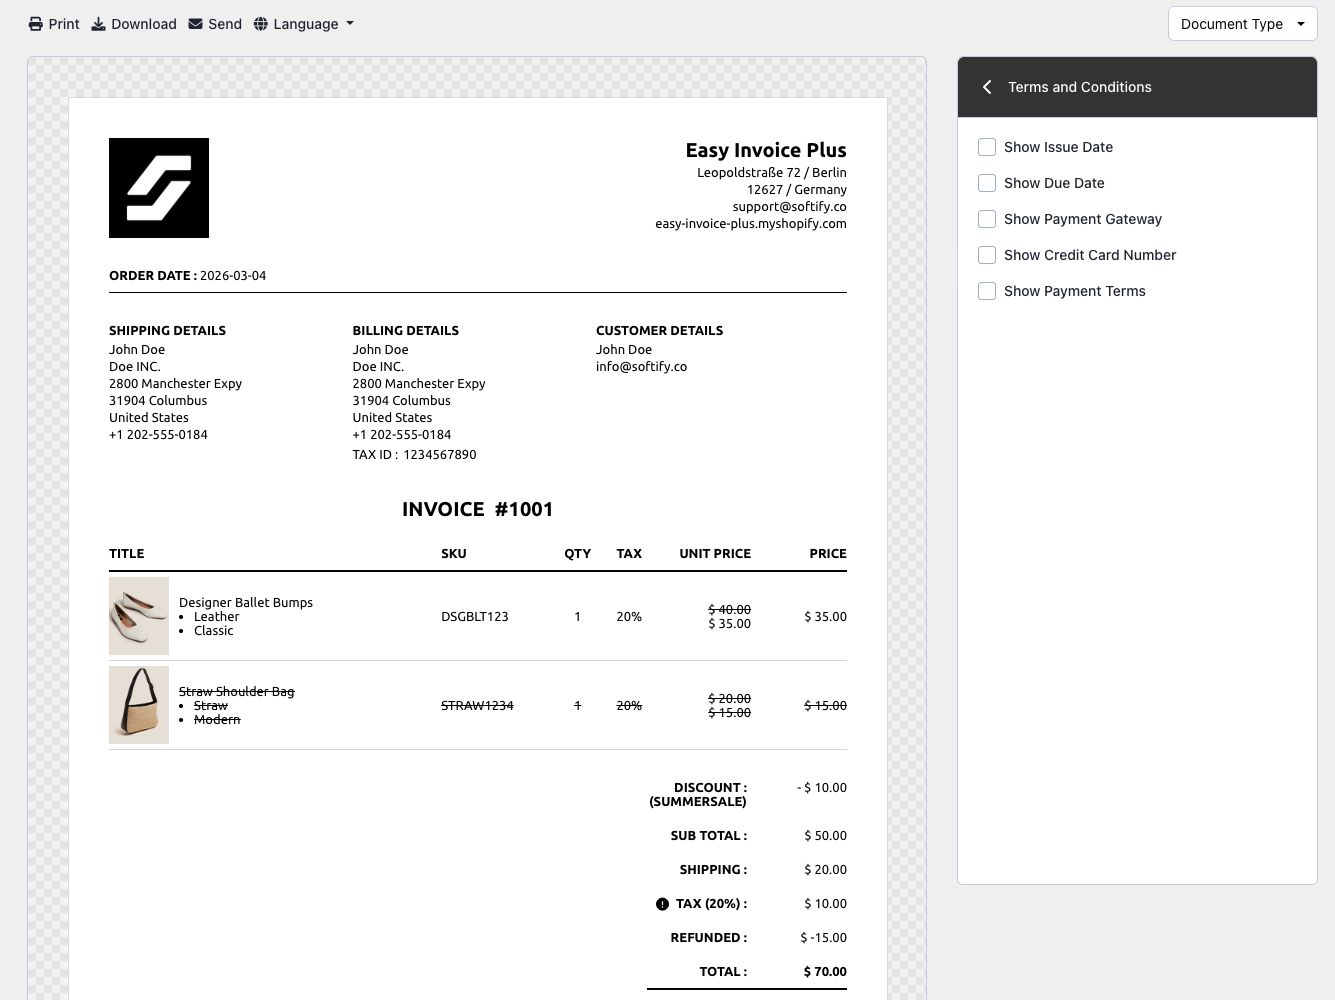The image size is (1335, 1000).
Task: Click the Send text button
Action: 225,24
